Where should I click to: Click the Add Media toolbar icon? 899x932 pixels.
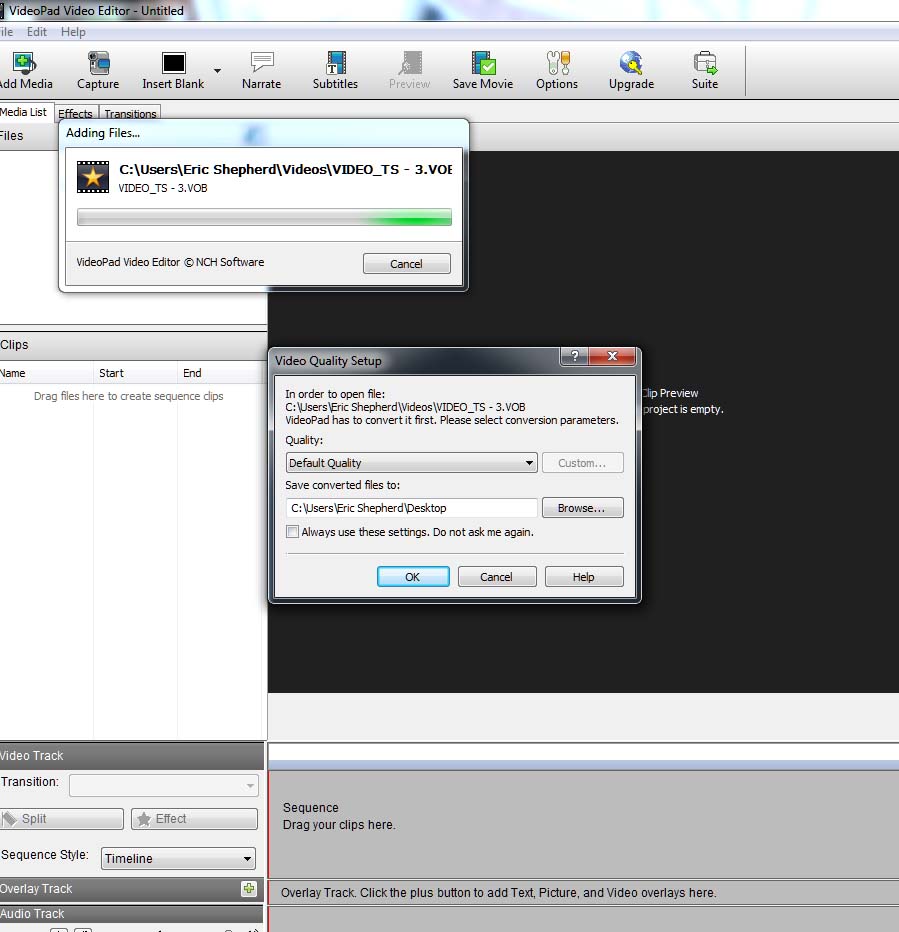25,64
